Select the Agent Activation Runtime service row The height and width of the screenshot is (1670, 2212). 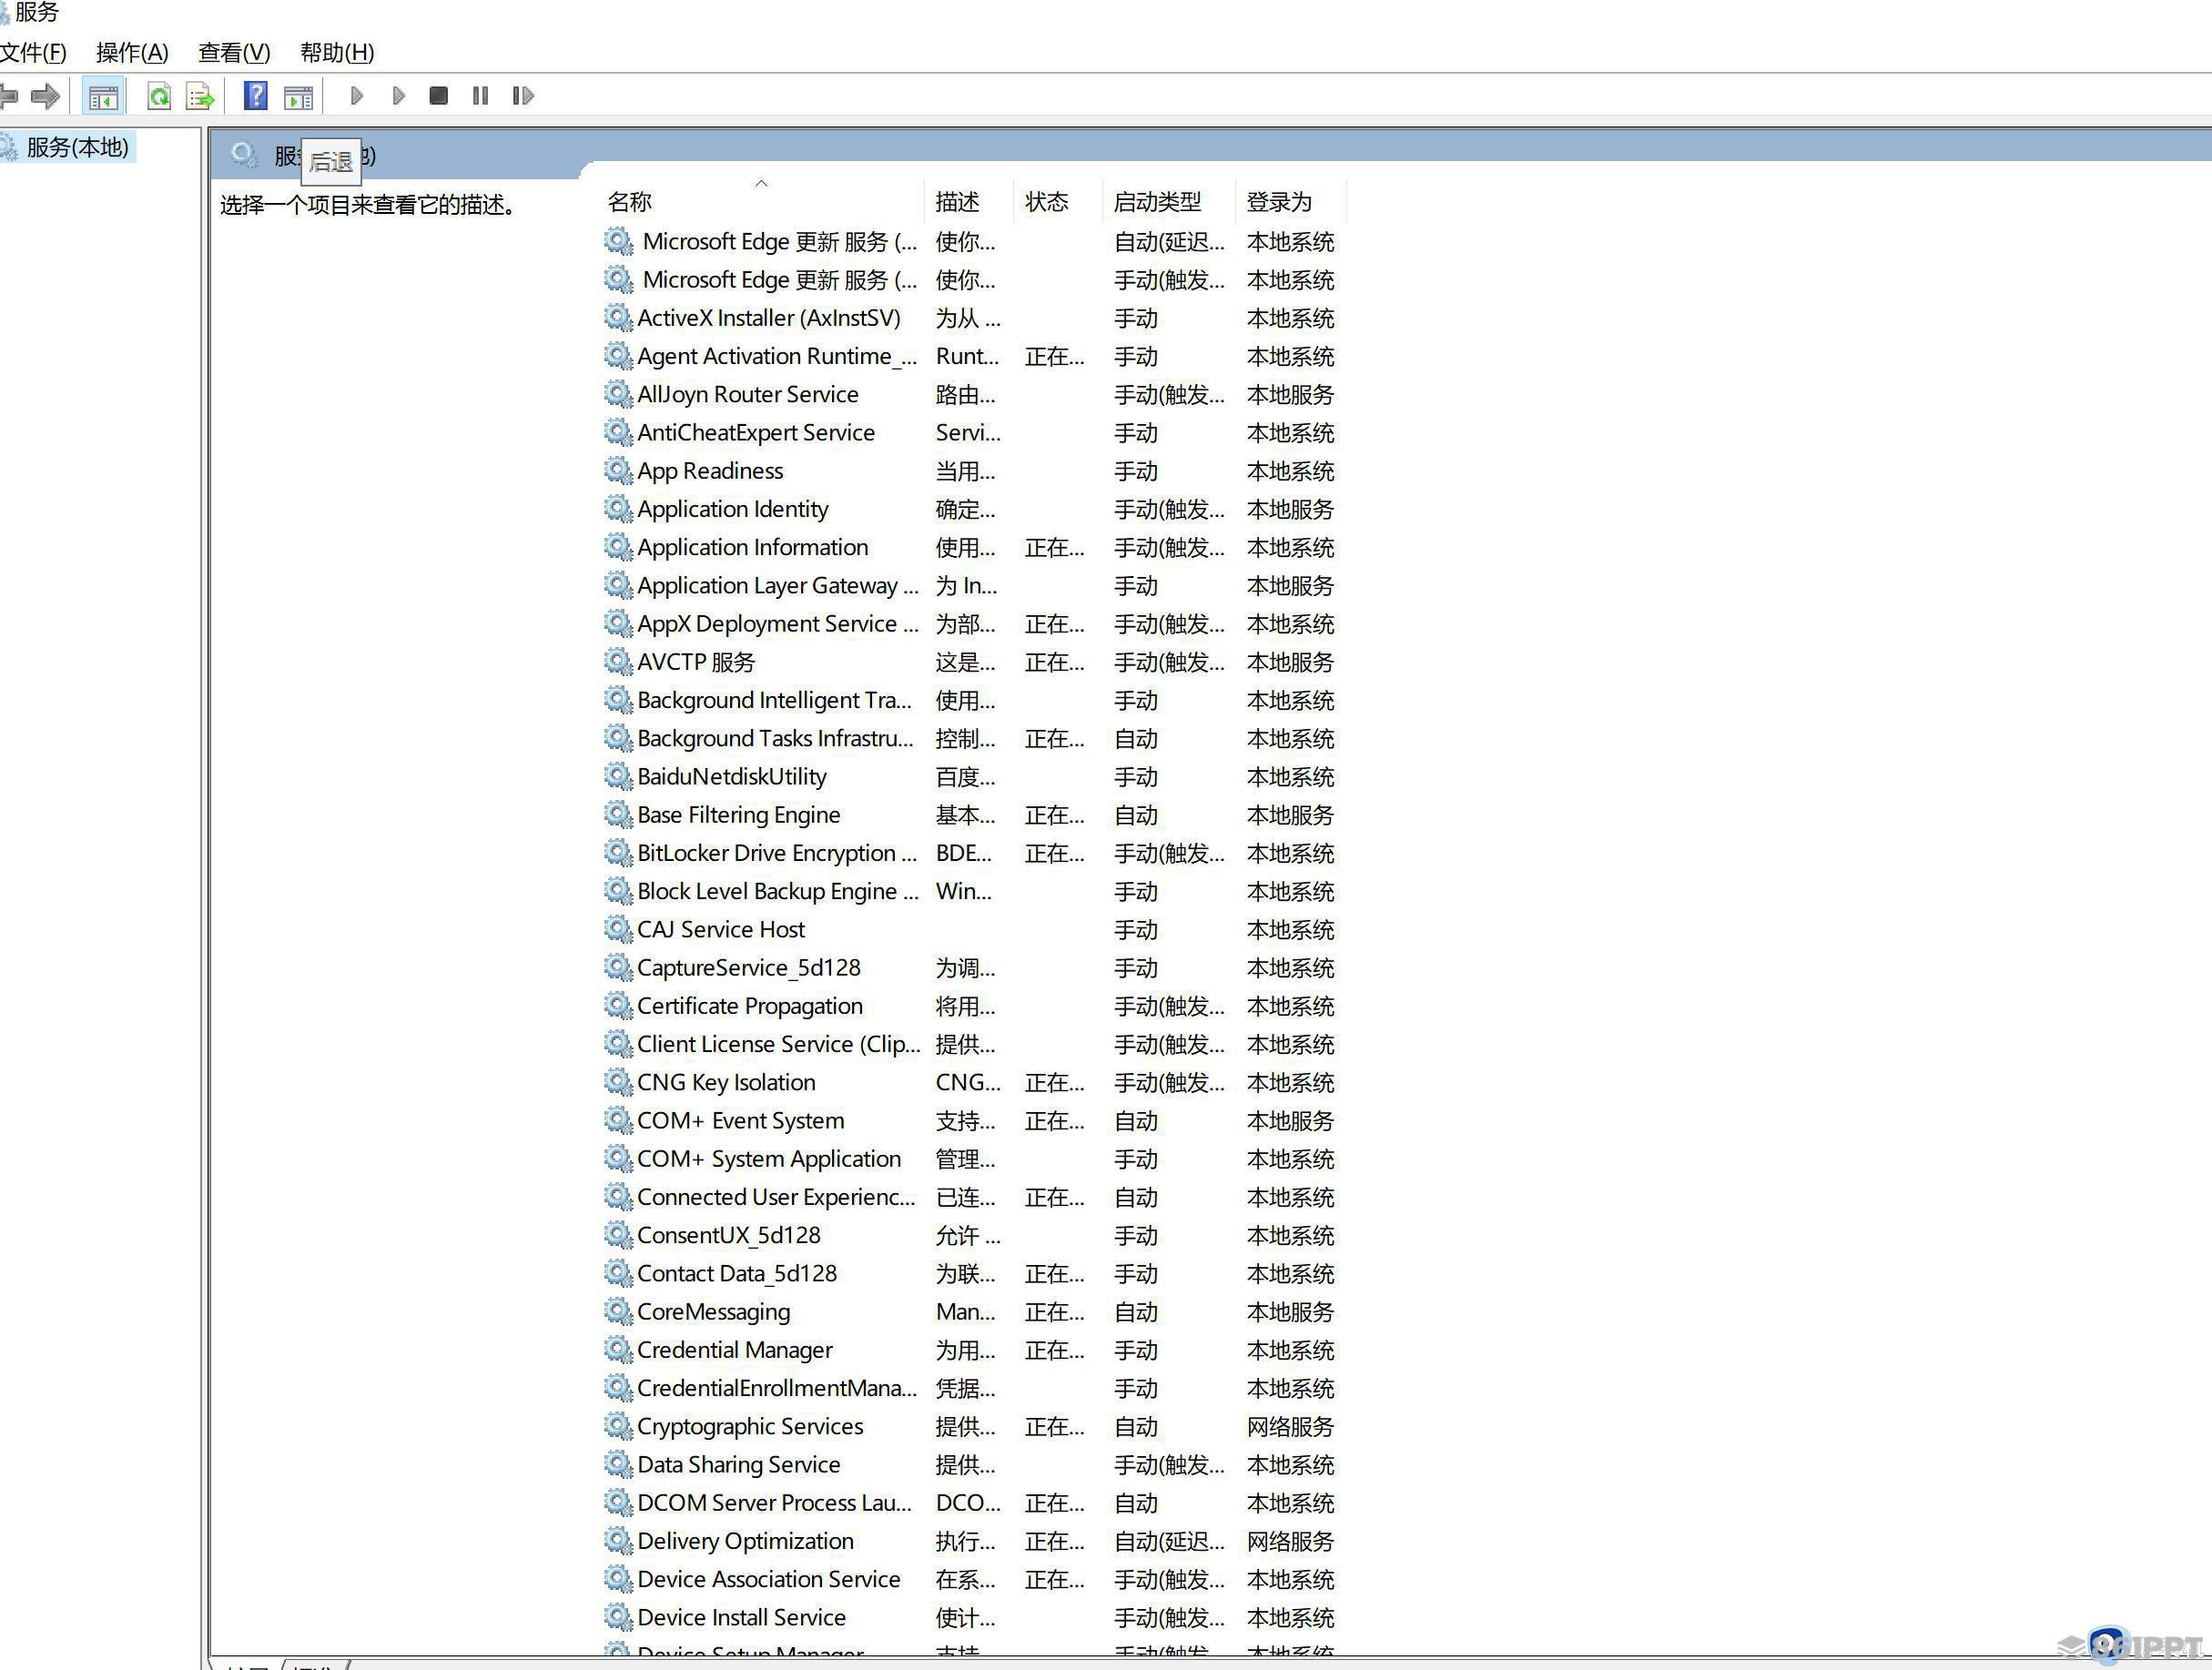(x=972, y=356)
